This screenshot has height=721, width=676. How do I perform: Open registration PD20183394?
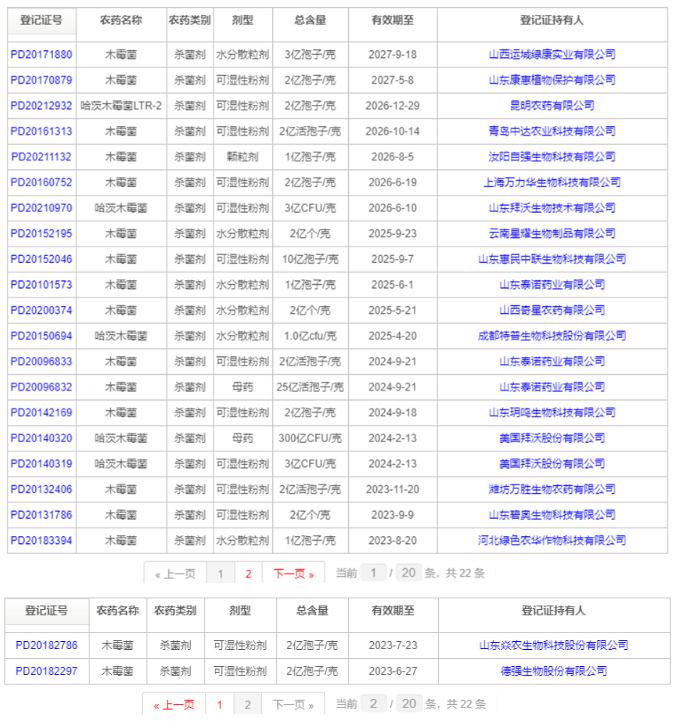point(41,540)
